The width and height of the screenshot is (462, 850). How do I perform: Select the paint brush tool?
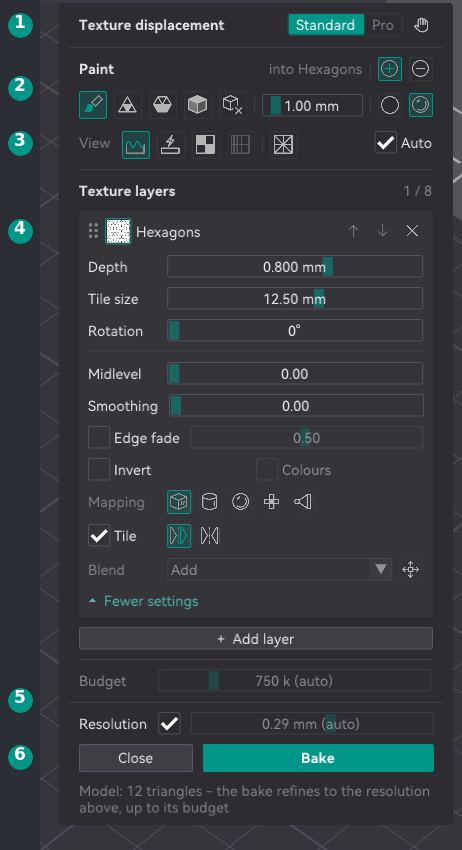click(93, 105)
